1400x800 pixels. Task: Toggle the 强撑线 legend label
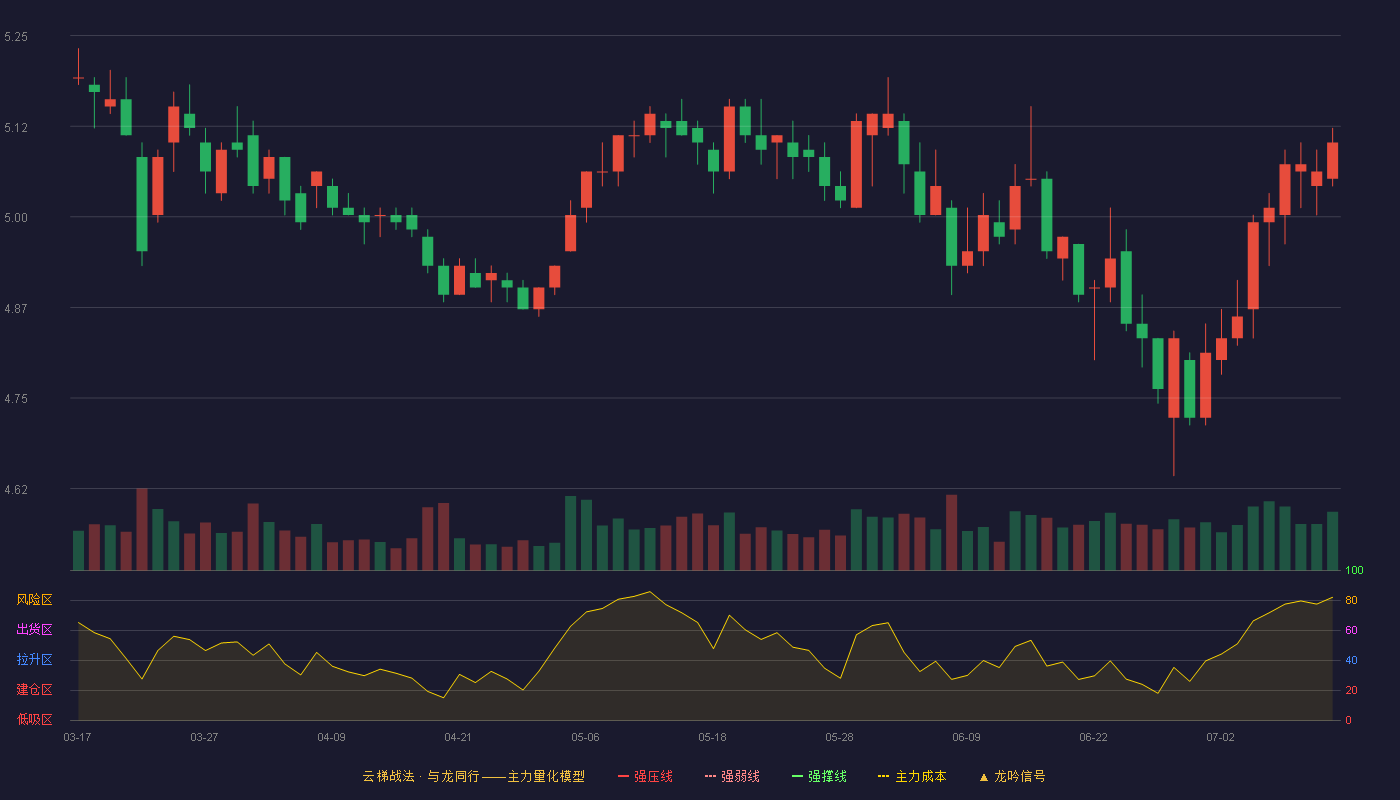[x=827, y=776]
